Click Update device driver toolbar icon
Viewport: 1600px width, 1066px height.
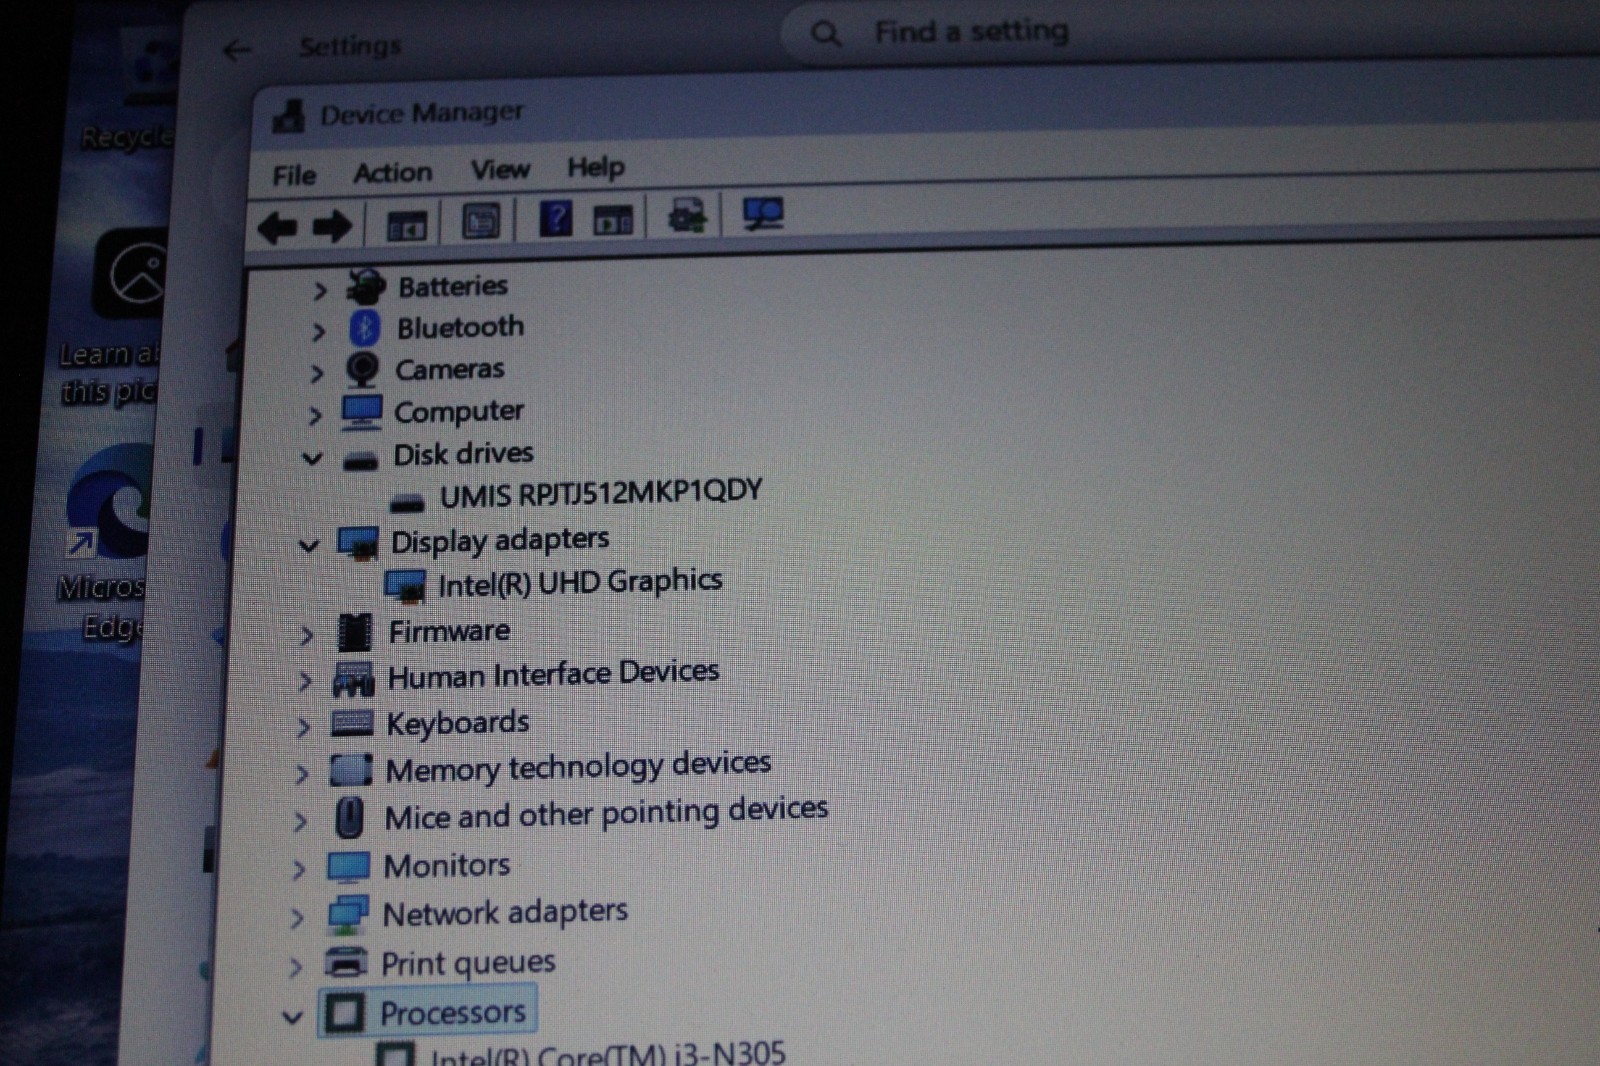[687, 215]
